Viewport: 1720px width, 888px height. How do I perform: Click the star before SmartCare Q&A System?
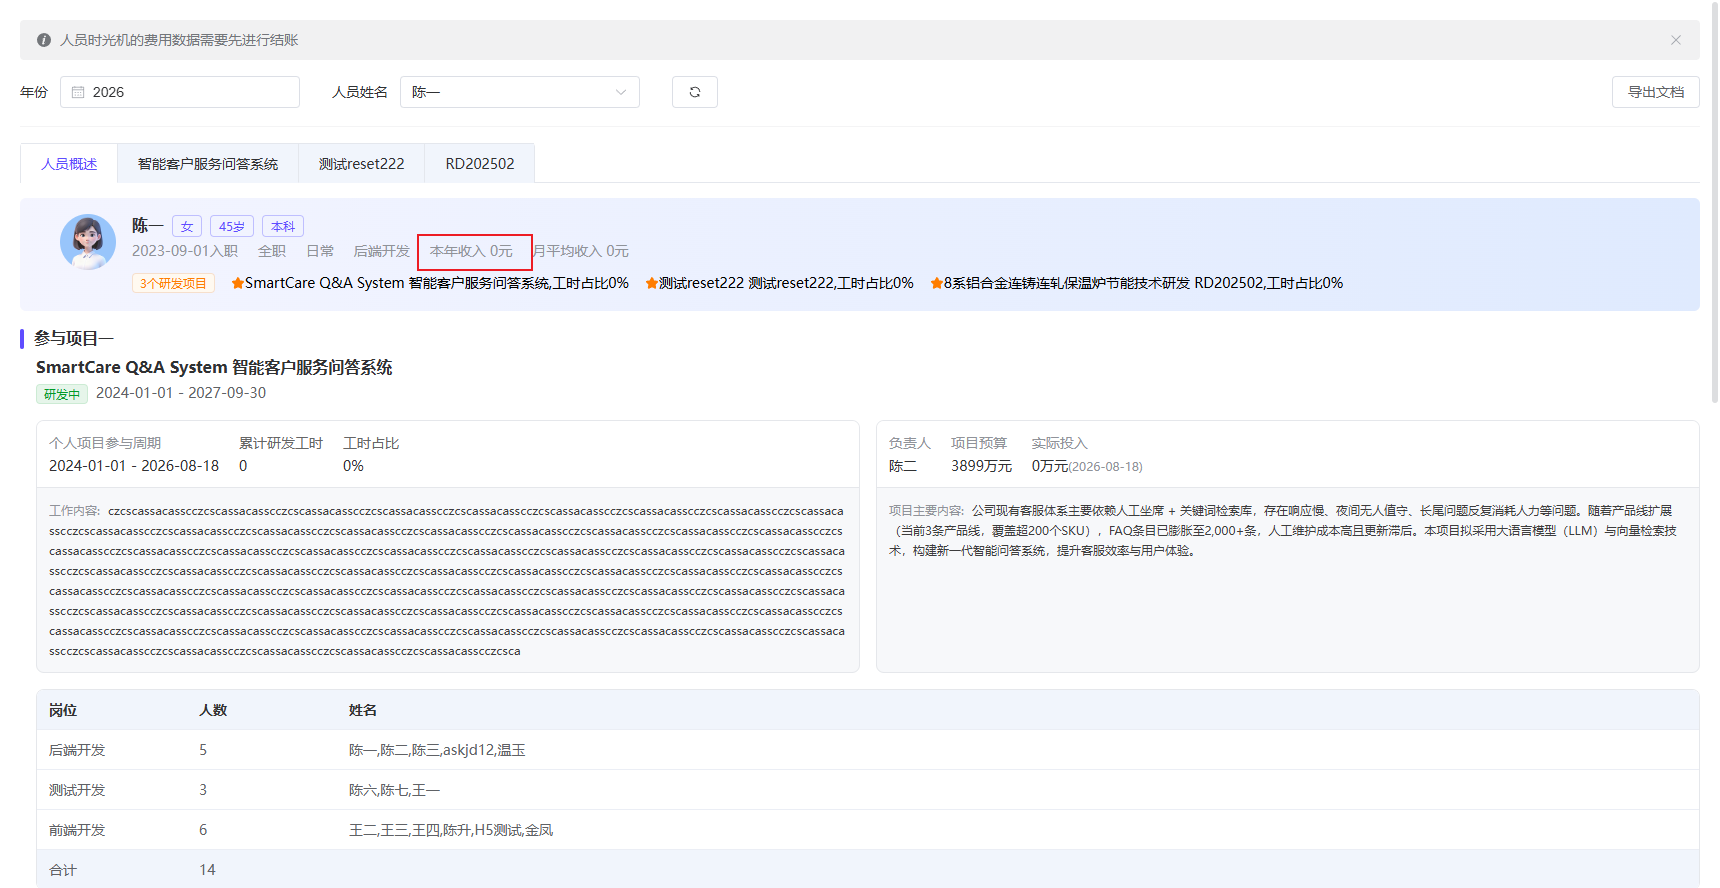[x=238, y=283]
